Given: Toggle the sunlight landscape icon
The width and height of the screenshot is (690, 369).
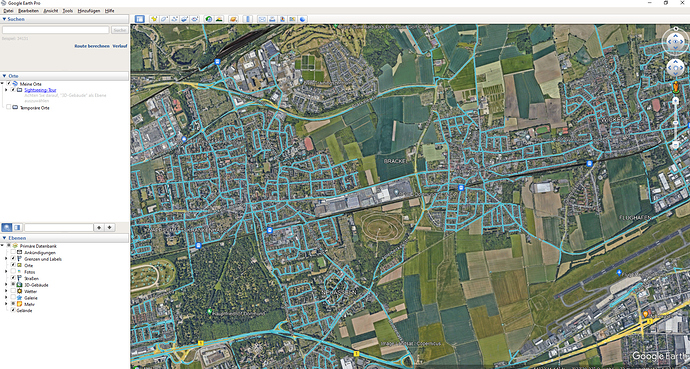Looking at the screenshot, I should point(219,19).
